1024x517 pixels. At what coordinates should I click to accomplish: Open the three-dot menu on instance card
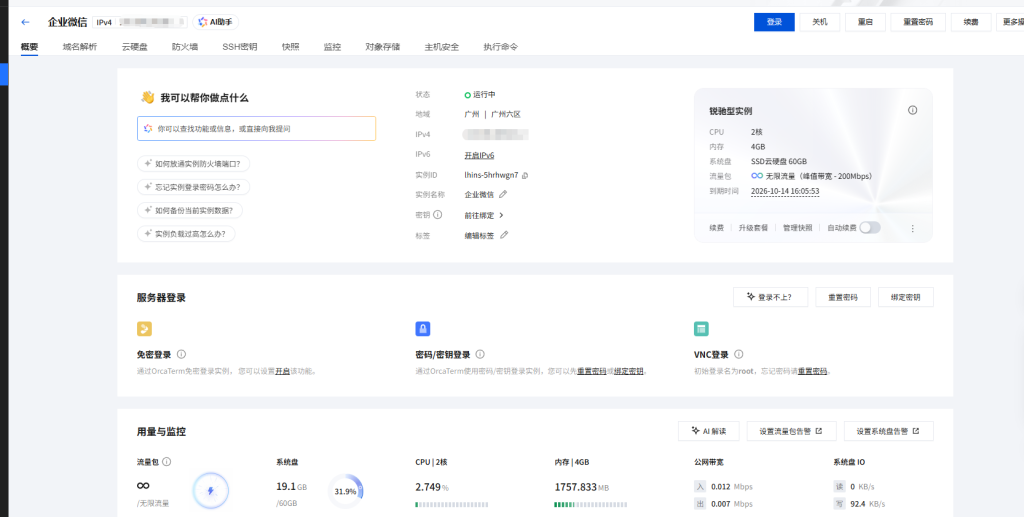[x=912, y=228]
